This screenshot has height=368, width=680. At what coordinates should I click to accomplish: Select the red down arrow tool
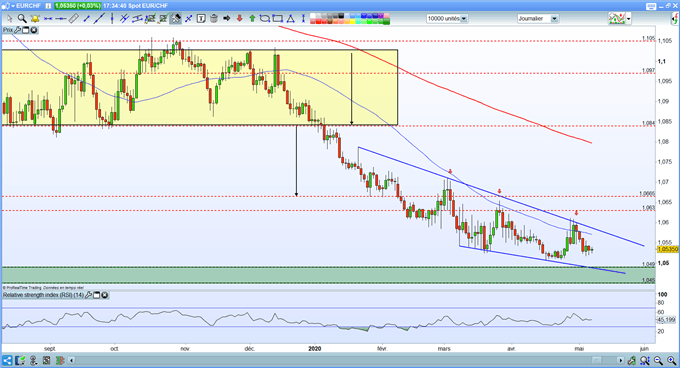click(x=239, y=19)
